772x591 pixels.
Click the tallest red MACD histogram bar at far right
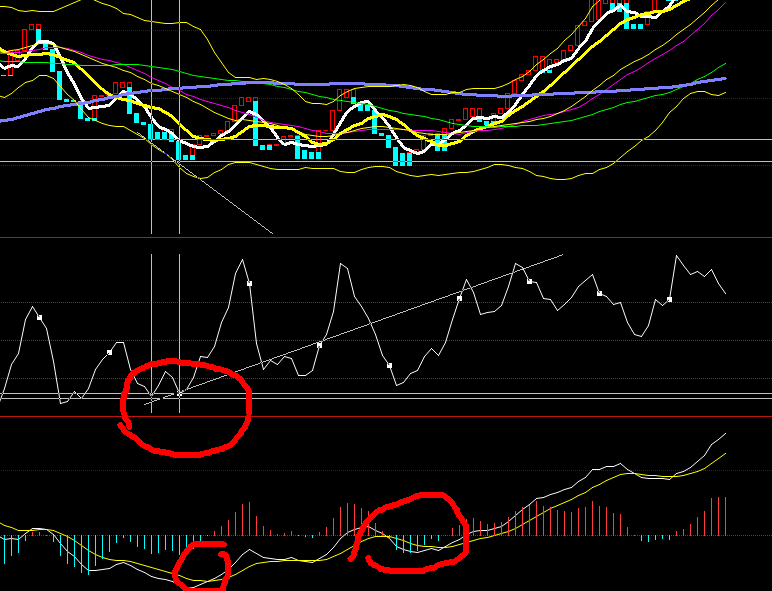tap(714, 516)
